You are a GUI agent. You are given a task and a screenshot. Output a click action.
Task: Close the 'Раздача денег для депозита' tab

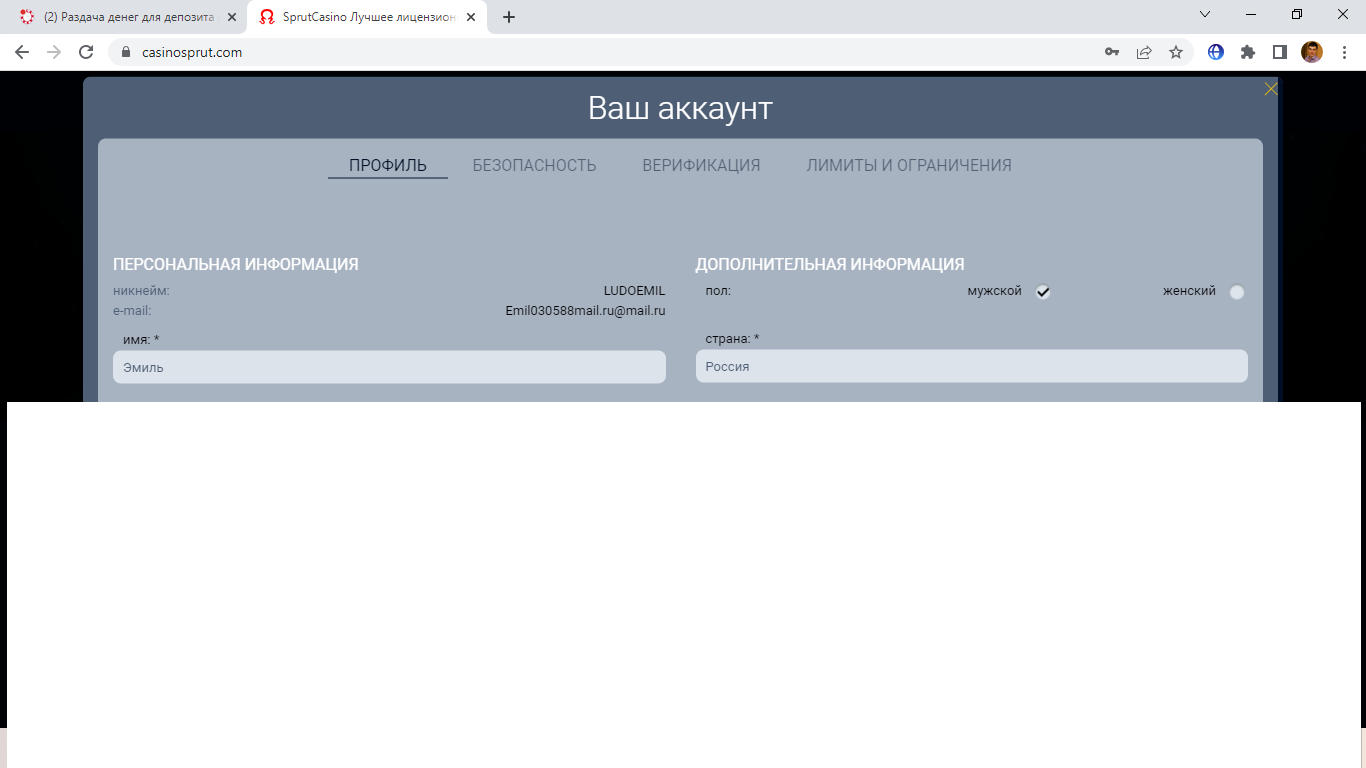[x=232, y=17]
